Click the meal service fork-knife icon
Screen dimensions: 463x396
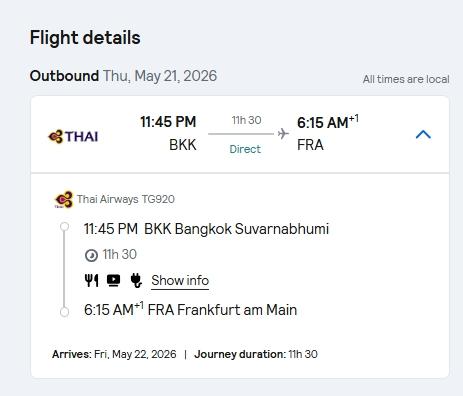click(x=91, y=280)
